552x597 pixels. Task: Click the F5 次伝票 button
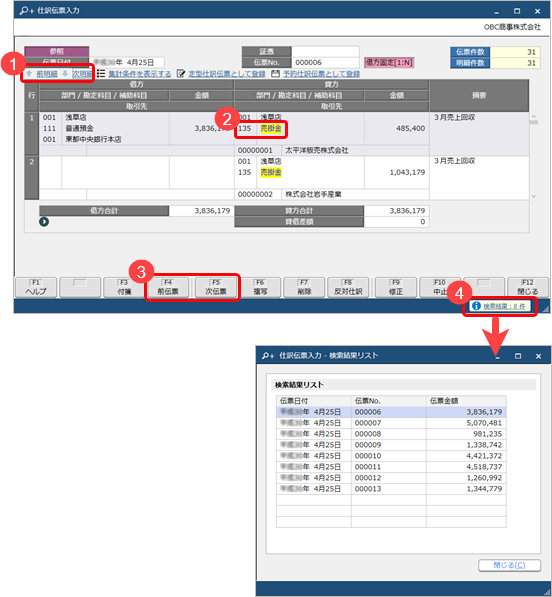pyautogui.click(x=216, y=287)
